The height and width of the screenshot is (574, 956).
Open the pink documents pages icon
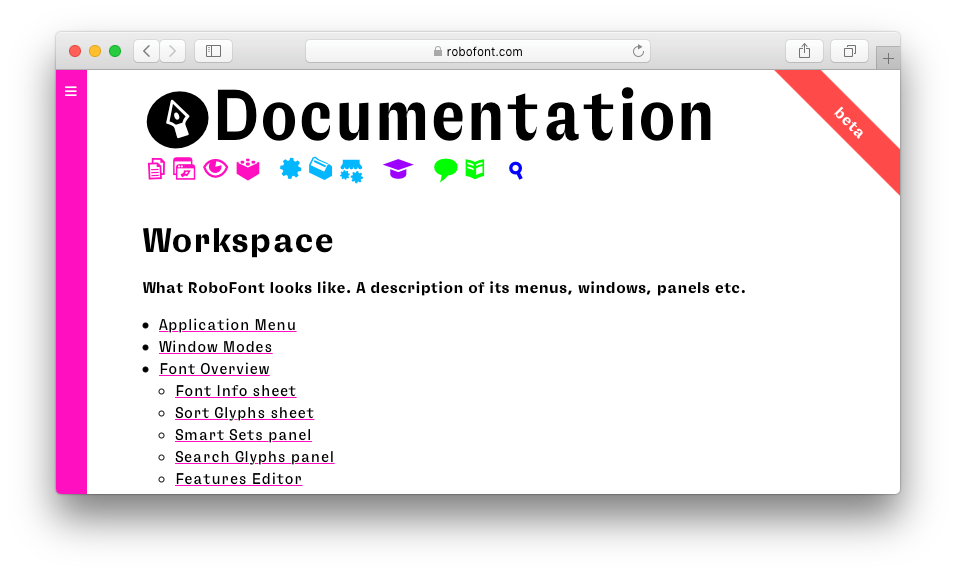156,169
